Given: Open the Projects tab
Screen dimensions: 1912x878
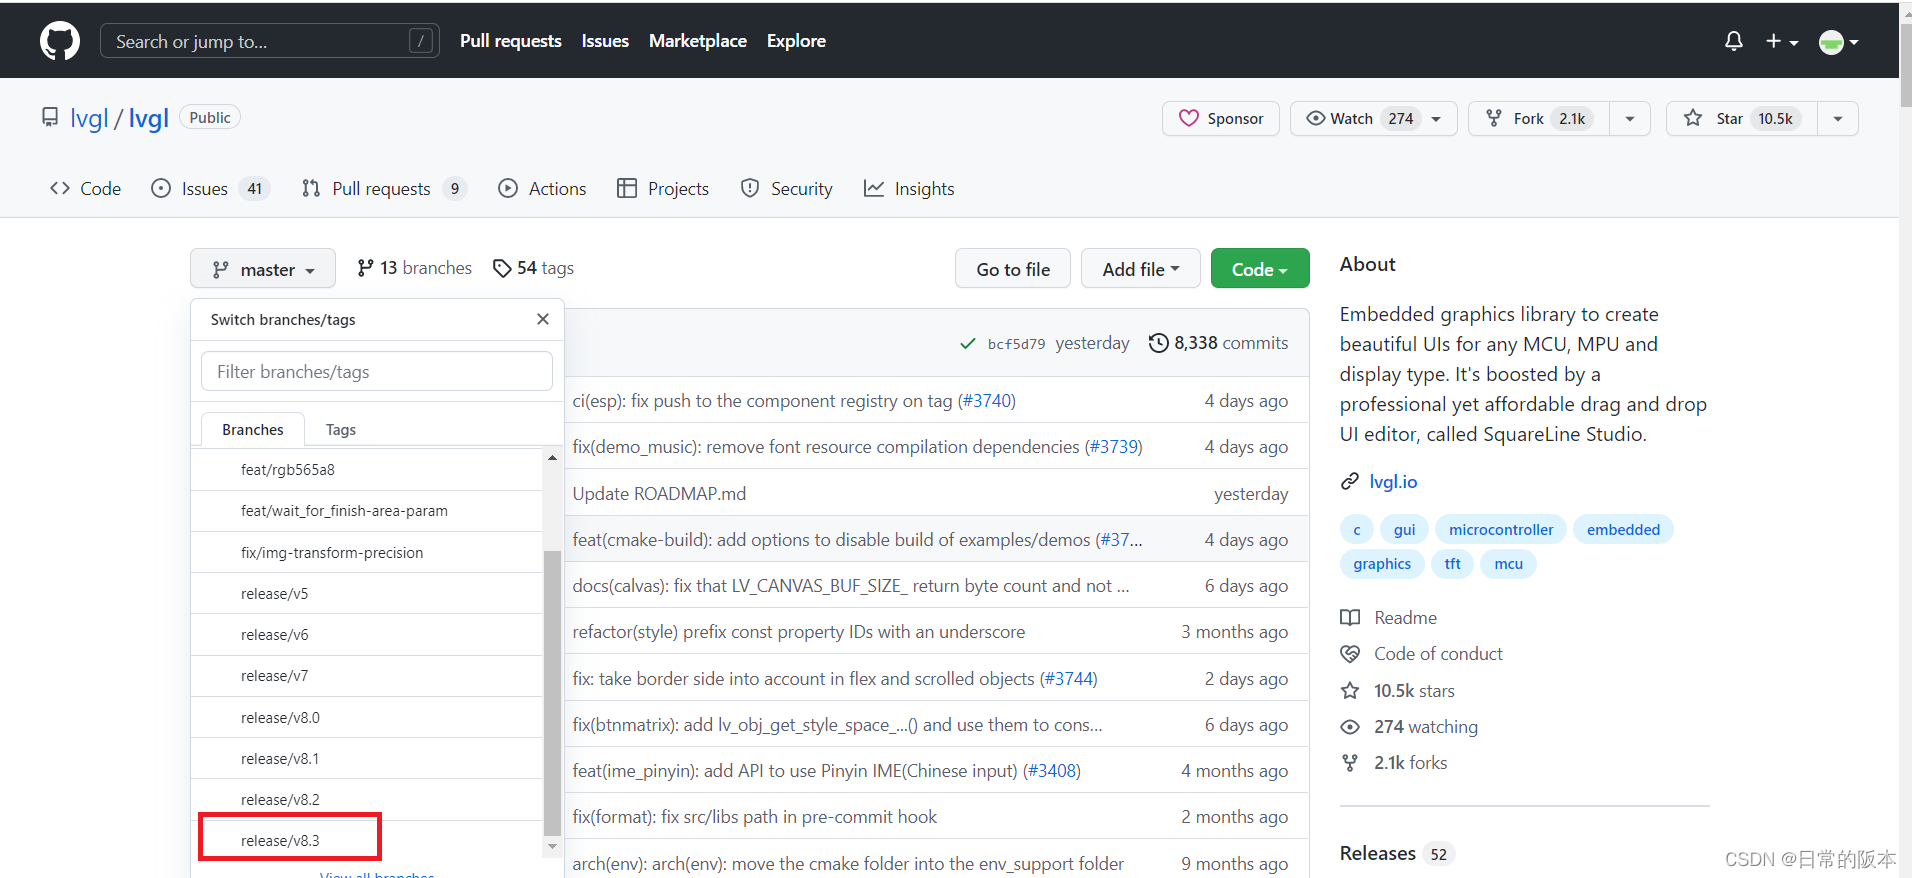Looking at the screenshot, I should [x=663, y=188].
